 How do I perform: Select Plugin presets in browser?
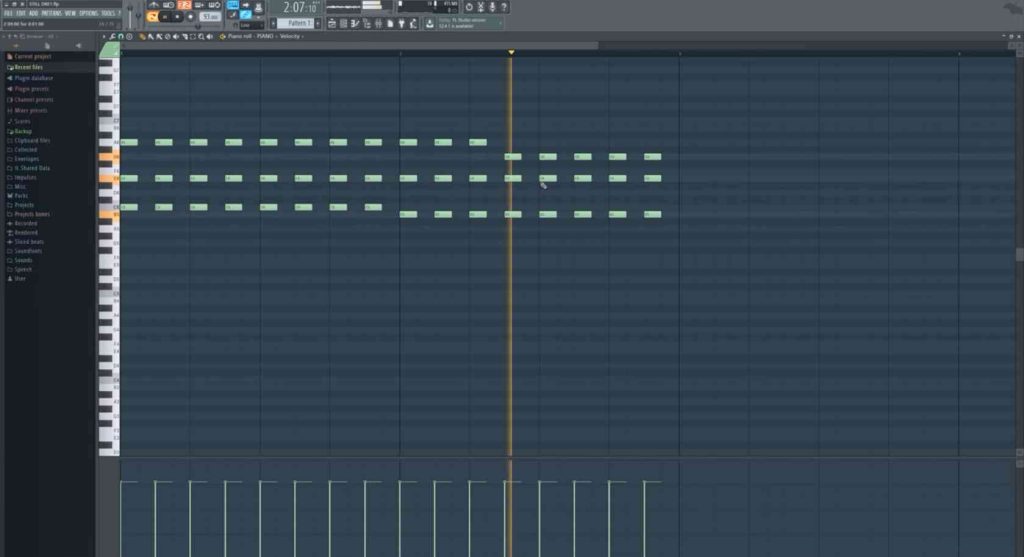[x=31, y=88]
